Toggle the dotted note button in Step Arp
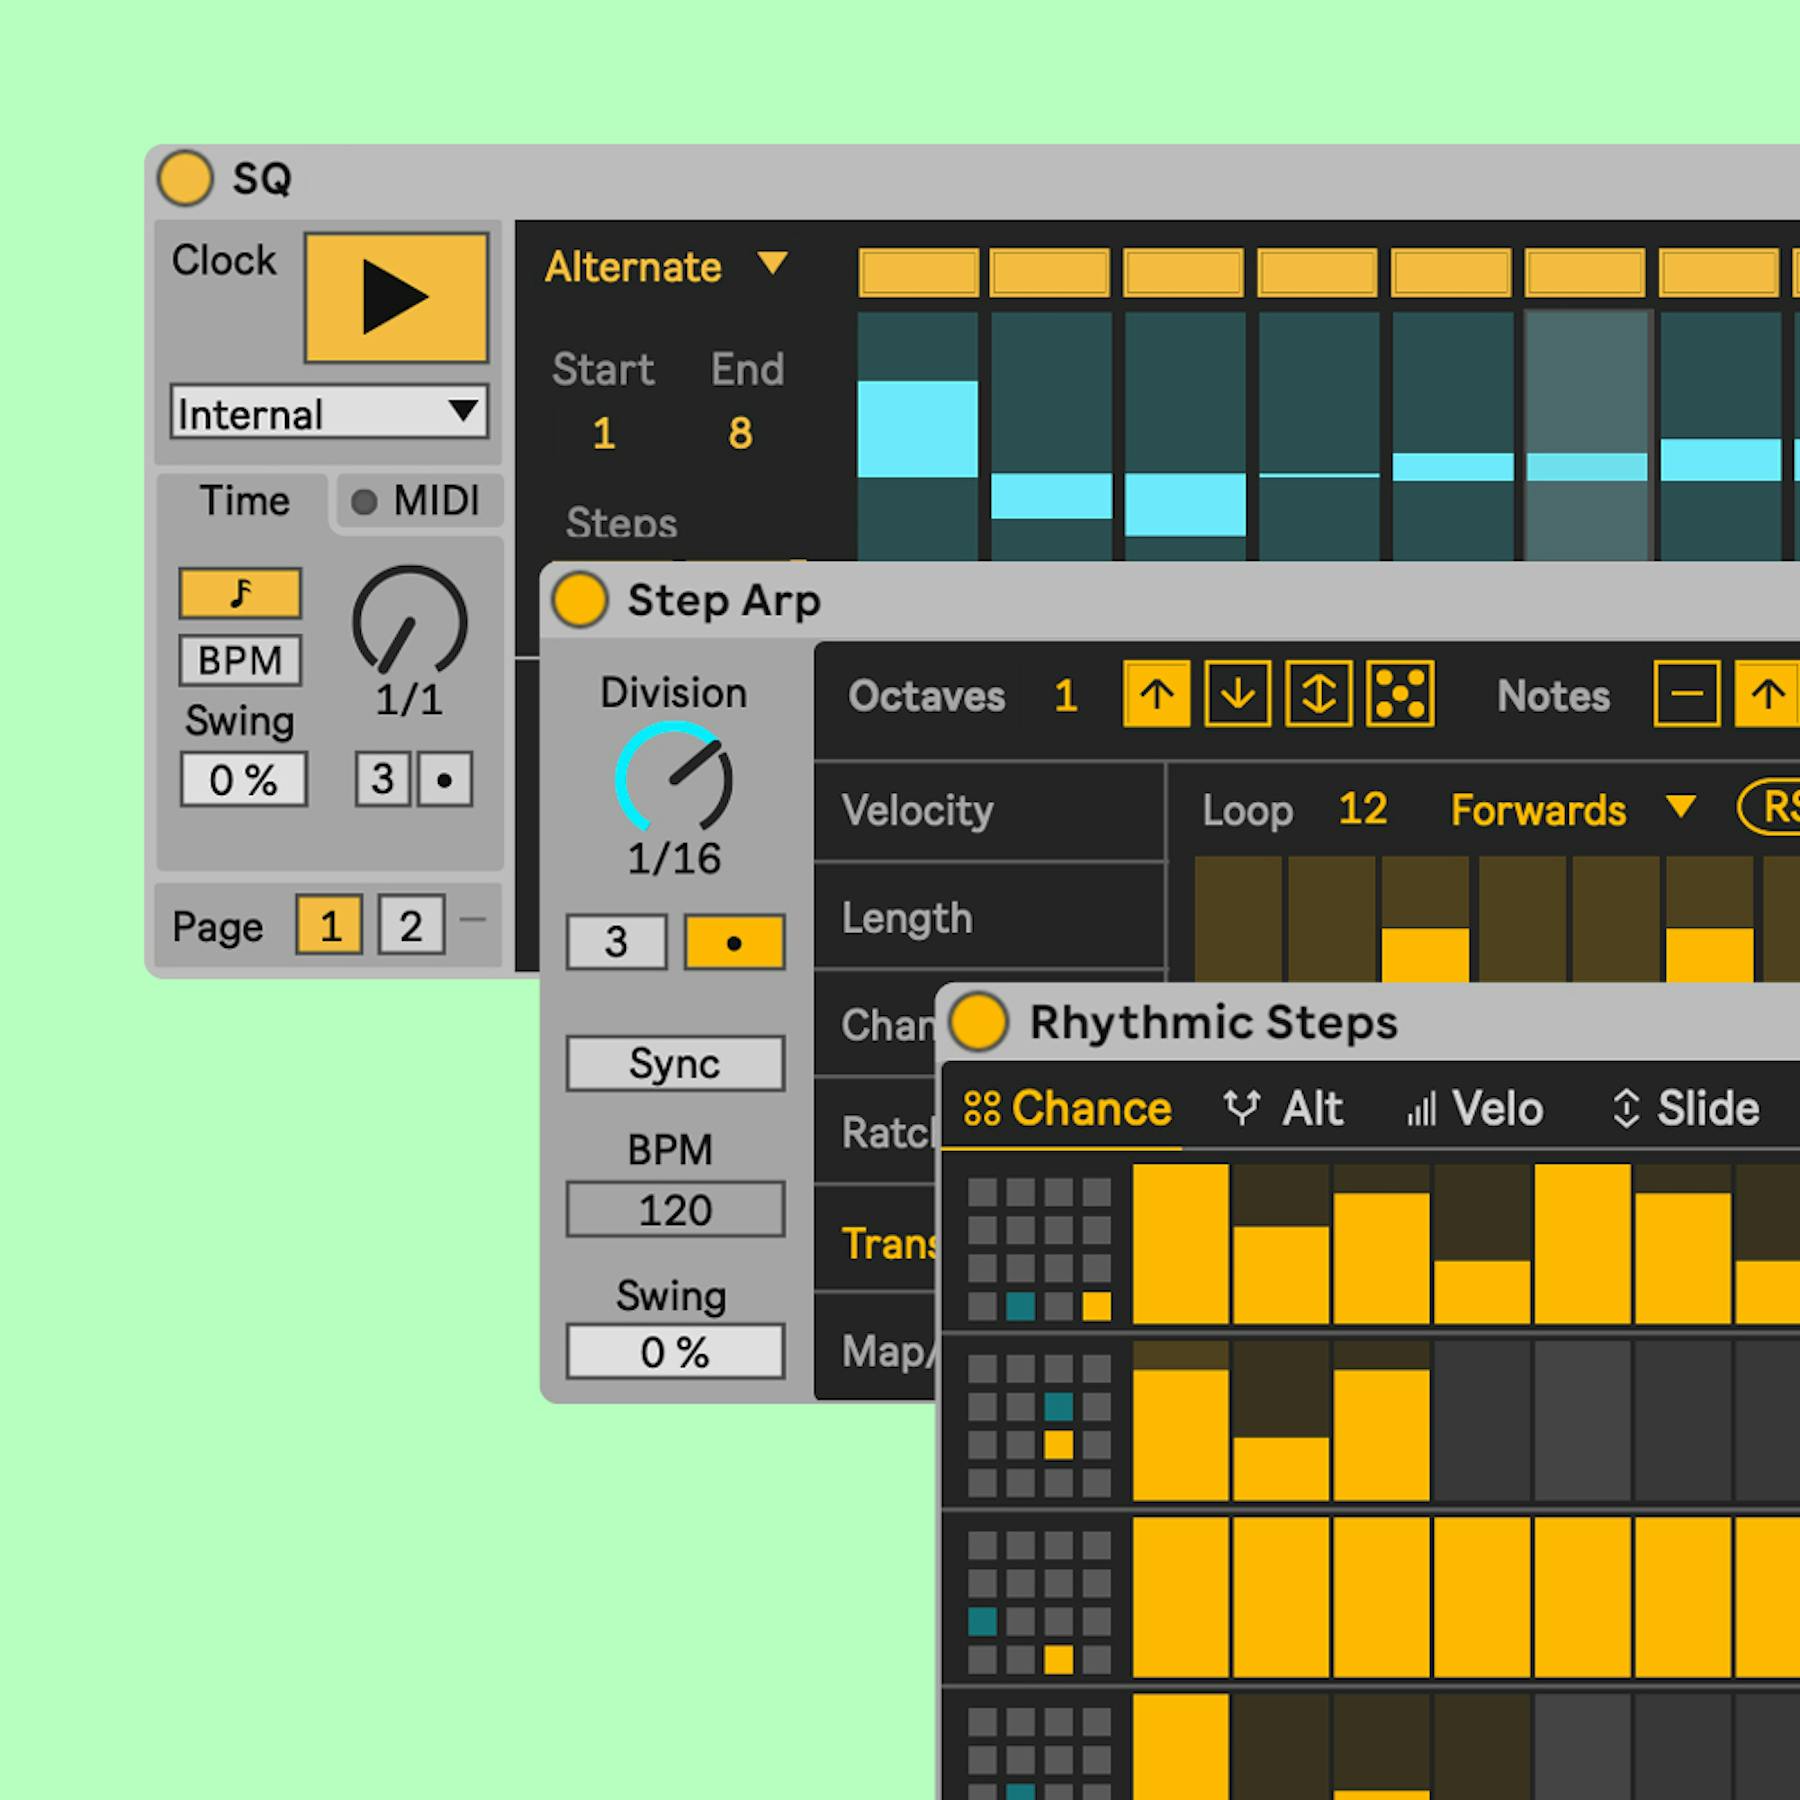This screenshot has width=1800, height=1800. (x=737, y=941)
